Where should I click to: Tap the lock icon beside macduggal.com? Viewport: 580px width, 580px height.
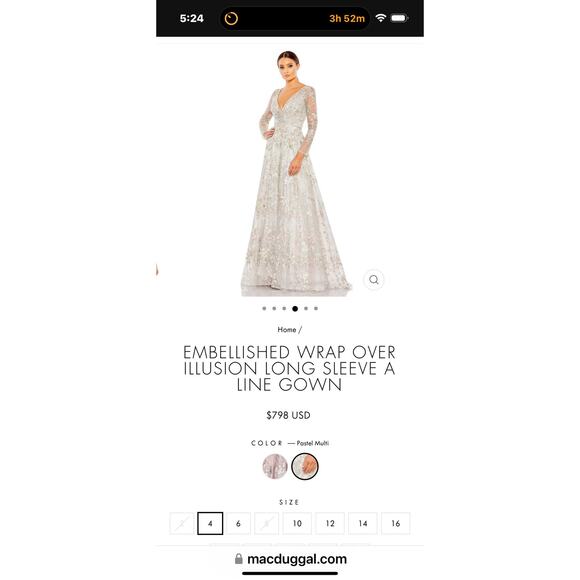tap(239, 559)
